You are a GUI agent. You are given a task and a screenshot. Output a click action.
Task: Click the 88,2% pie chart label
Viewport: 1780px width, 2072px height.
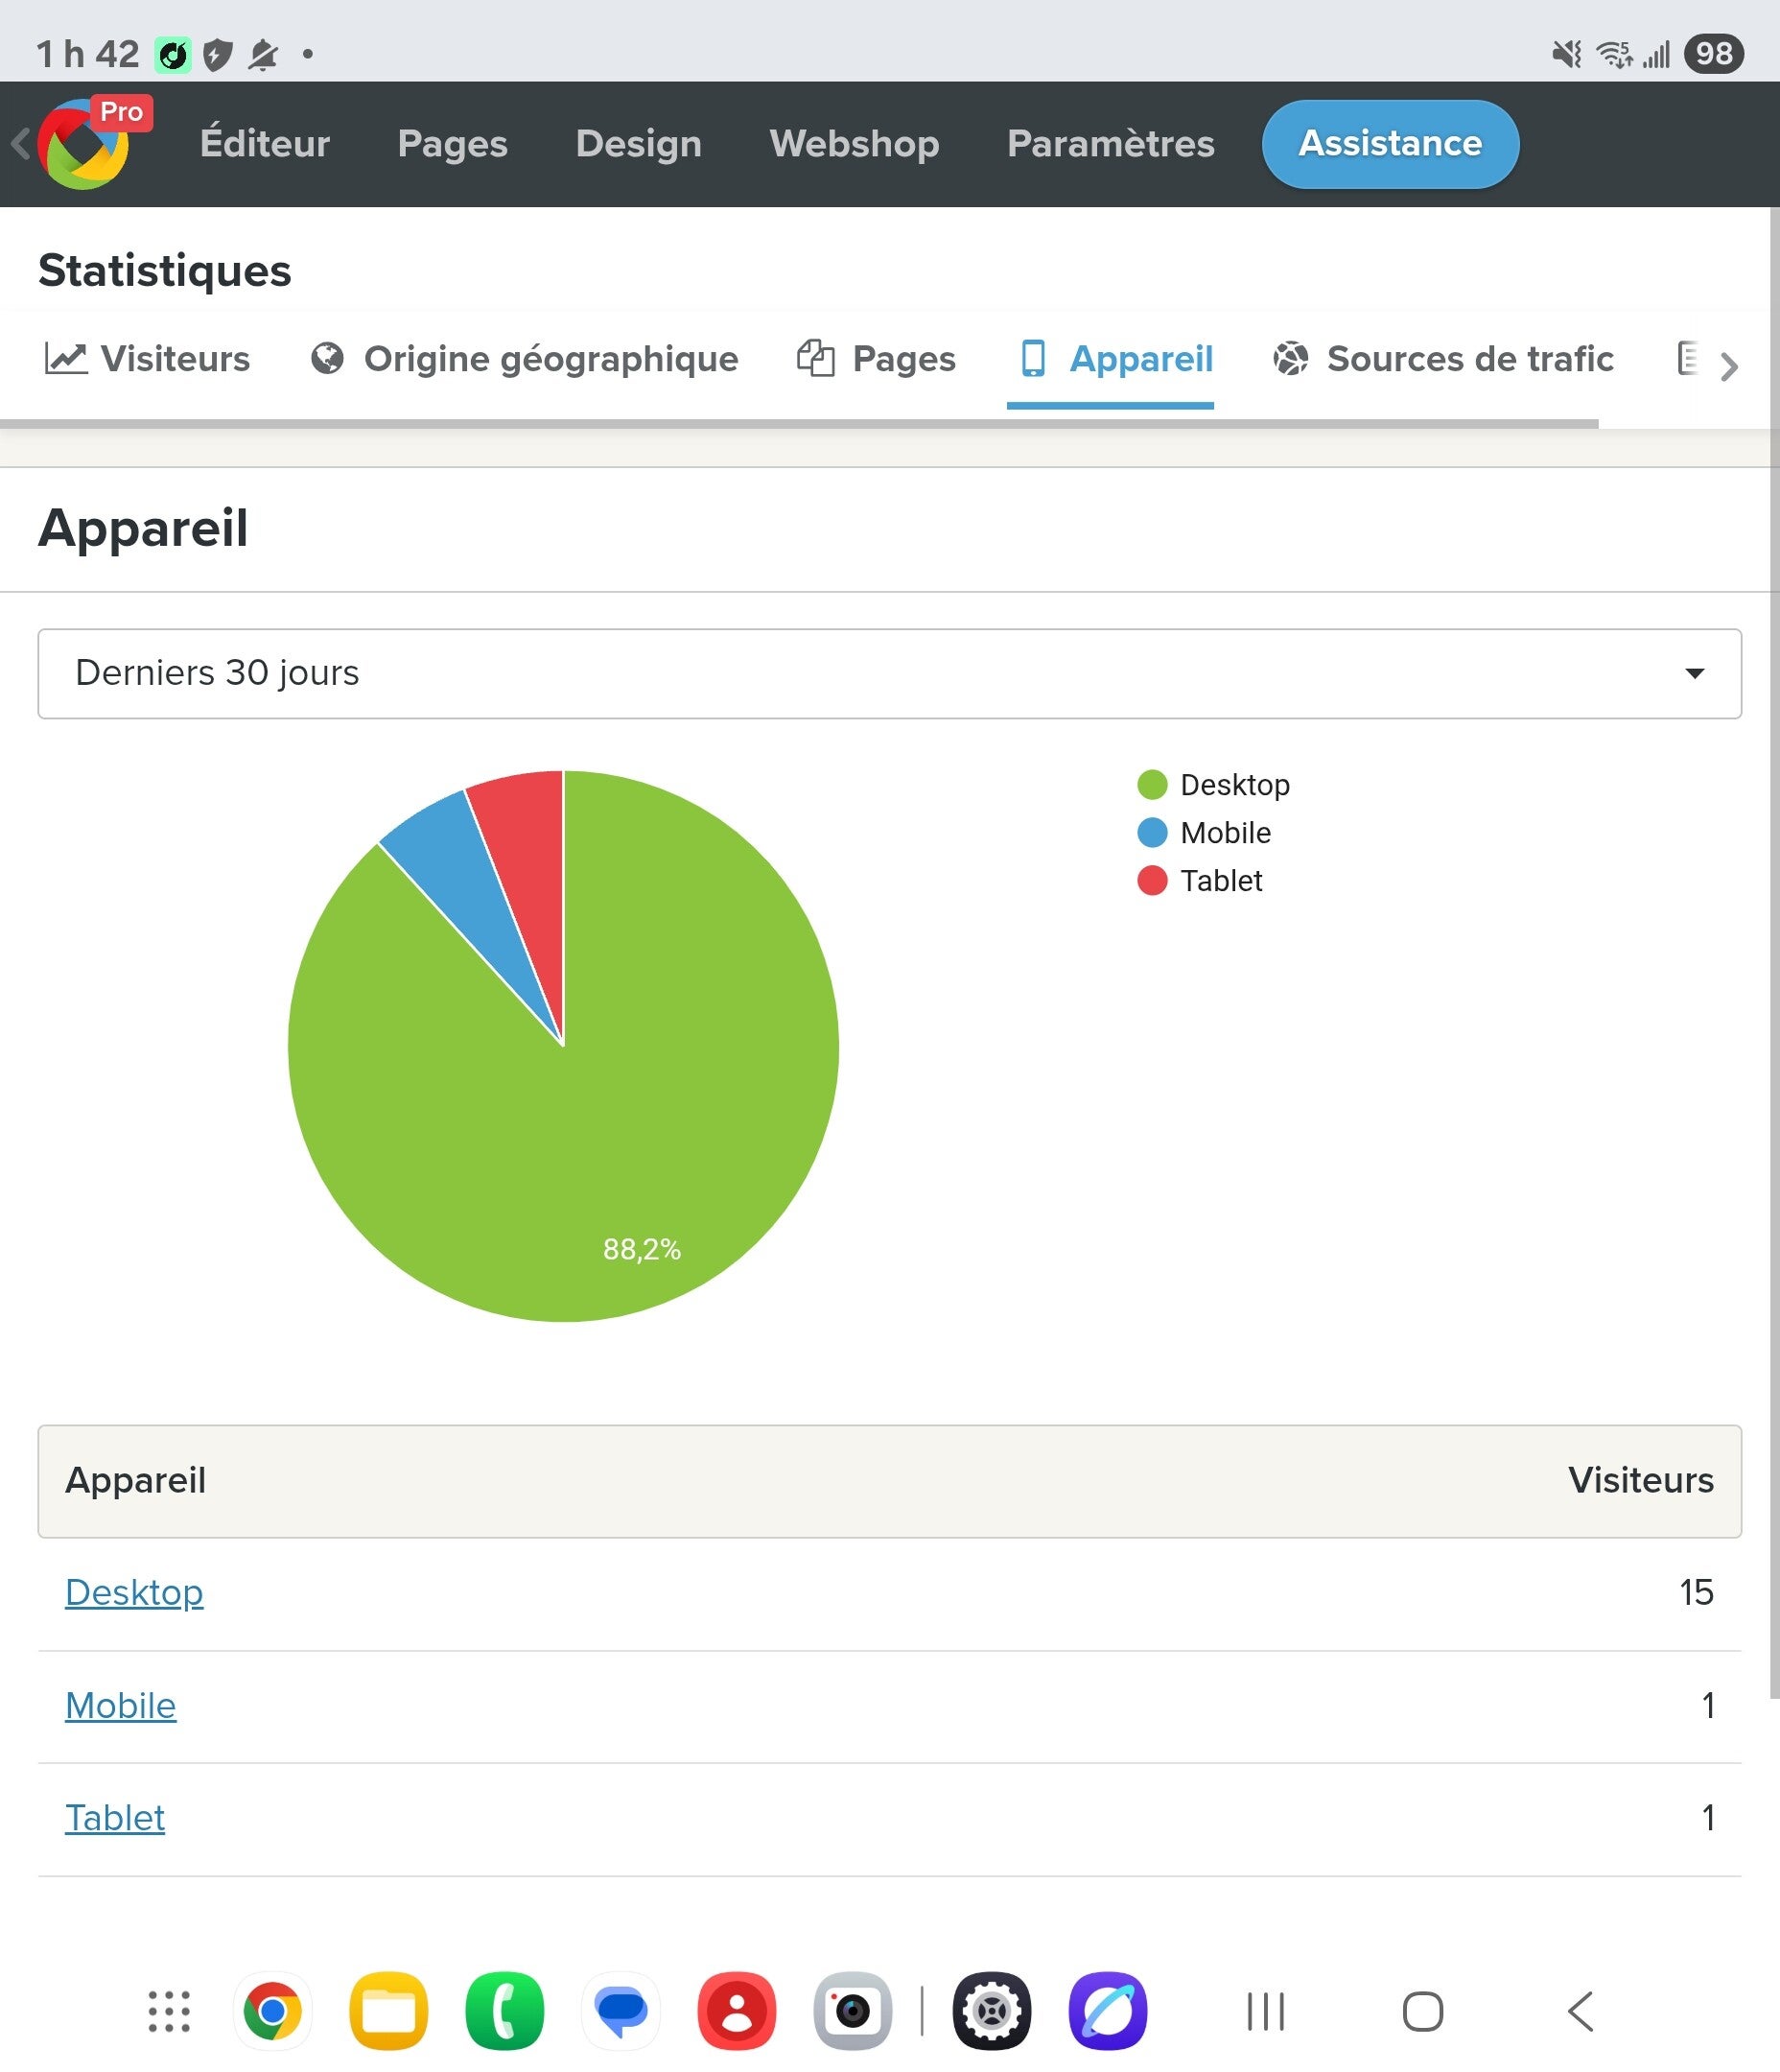coord(641,1249)
